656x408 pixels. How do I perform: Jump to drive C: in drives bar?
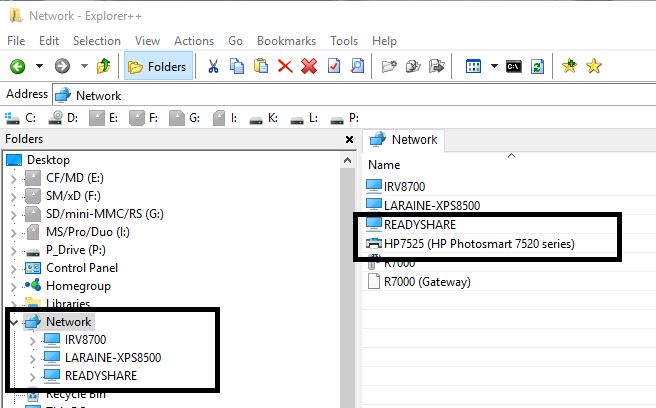click(21, 118)
